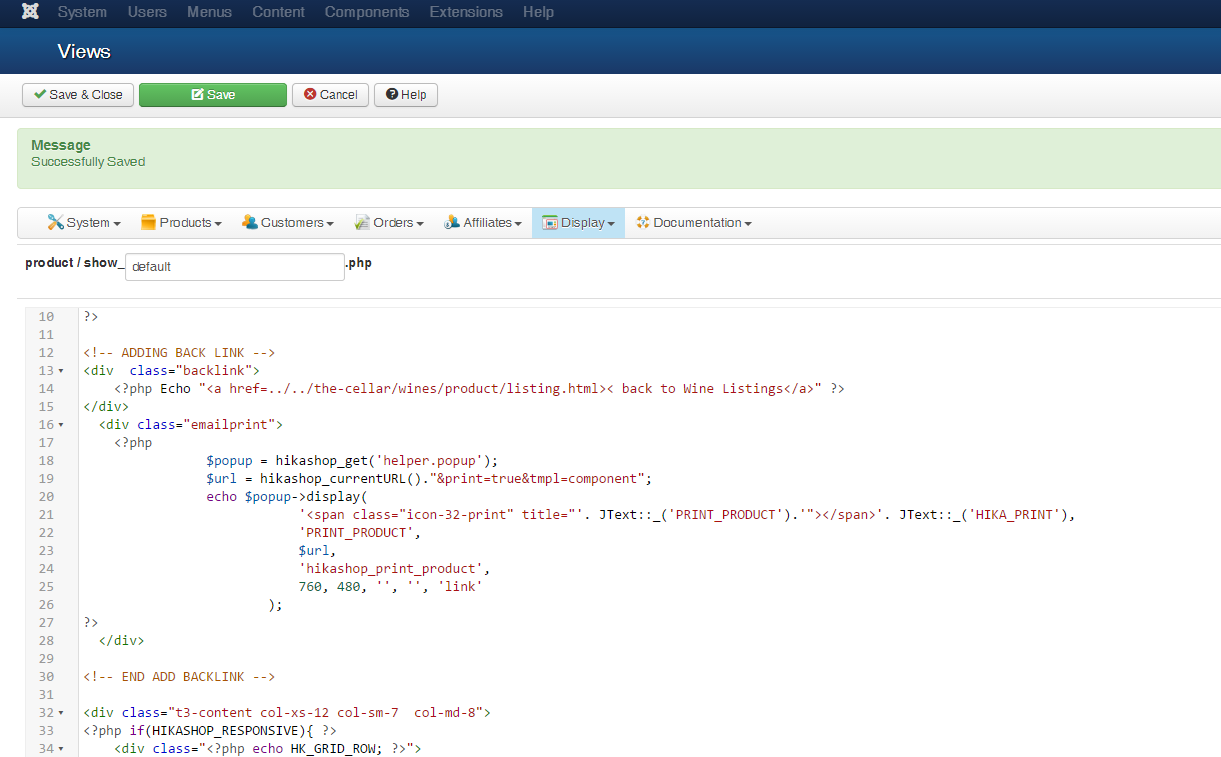This screenshot has height=757, width=1221.
Task: Open the Components menu
Action: (x=367, y=13)
